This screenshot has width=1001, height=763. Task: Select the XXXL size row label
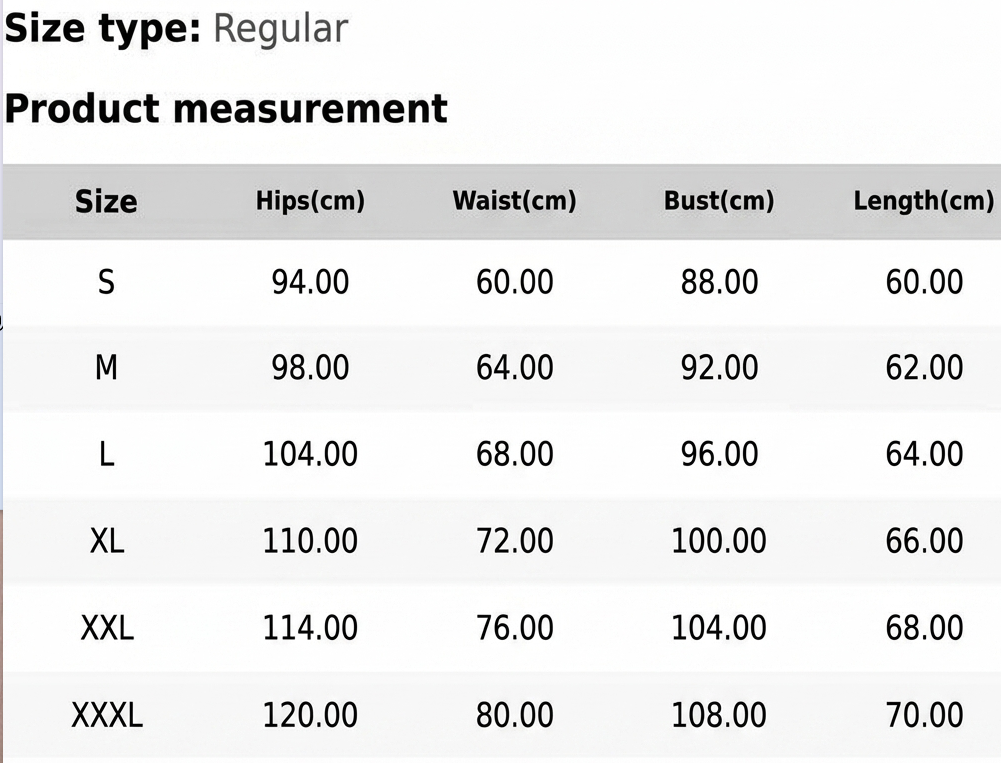pos(106,715)
